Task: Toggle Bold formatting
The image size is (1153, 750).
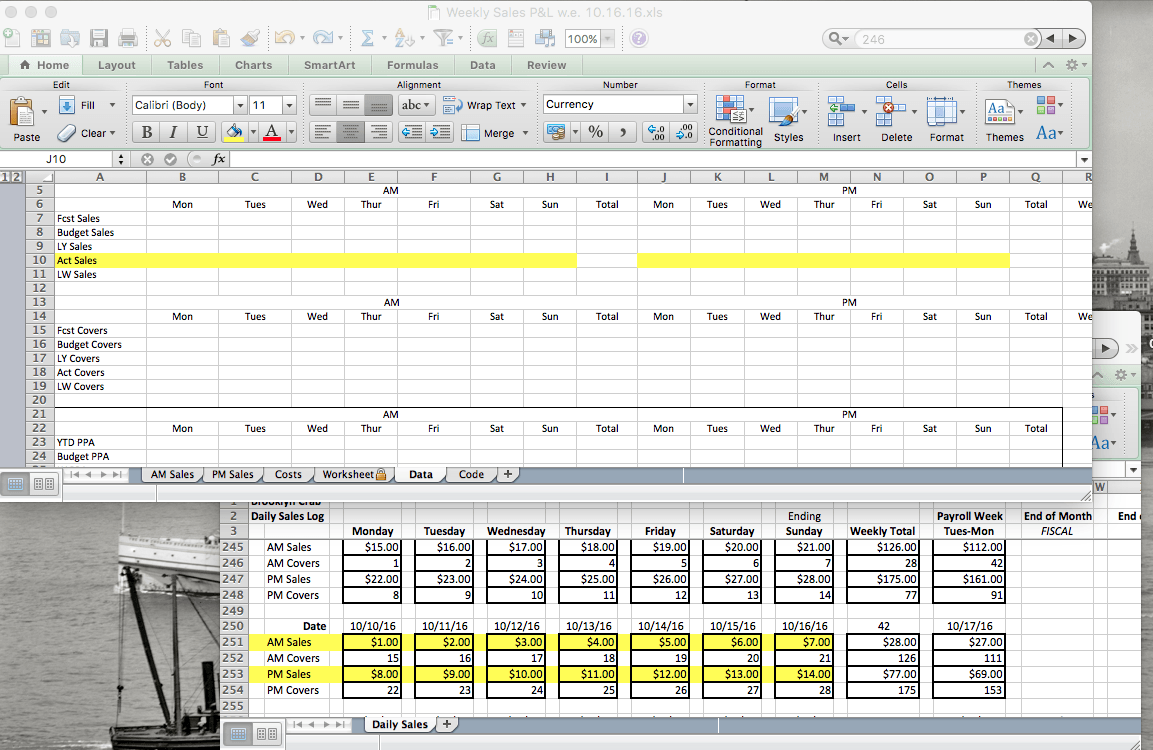Action: point(147,132)
